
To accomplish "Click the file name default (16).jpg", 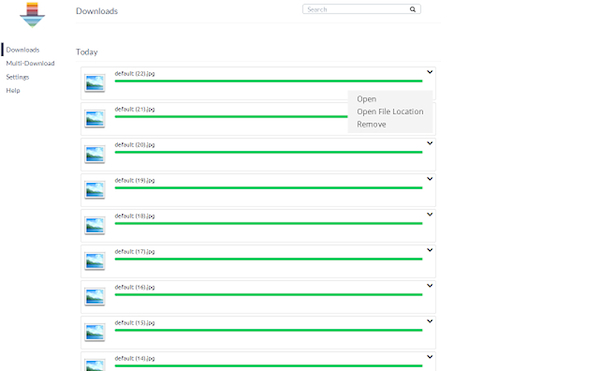I will pos(135,287).
